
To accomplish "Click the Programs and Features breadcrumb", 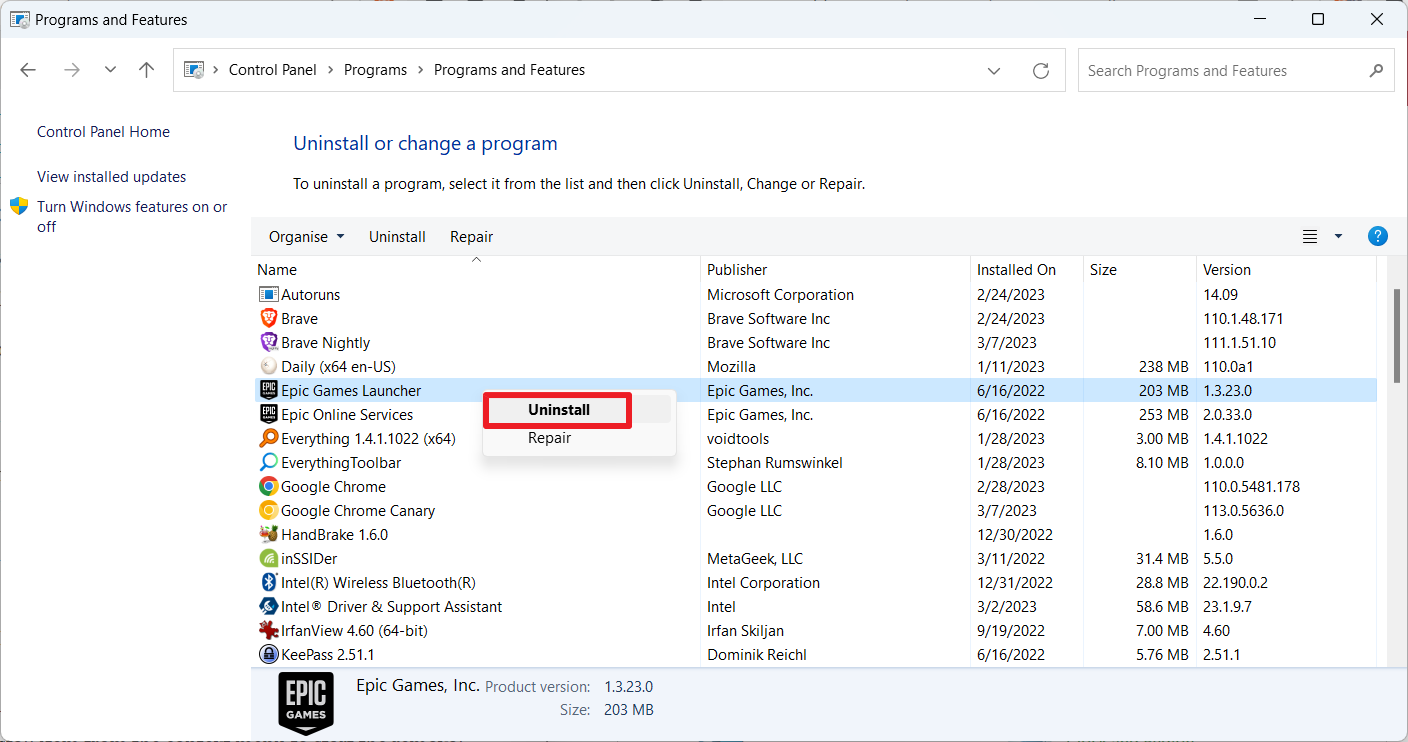I will pos(509,70).
